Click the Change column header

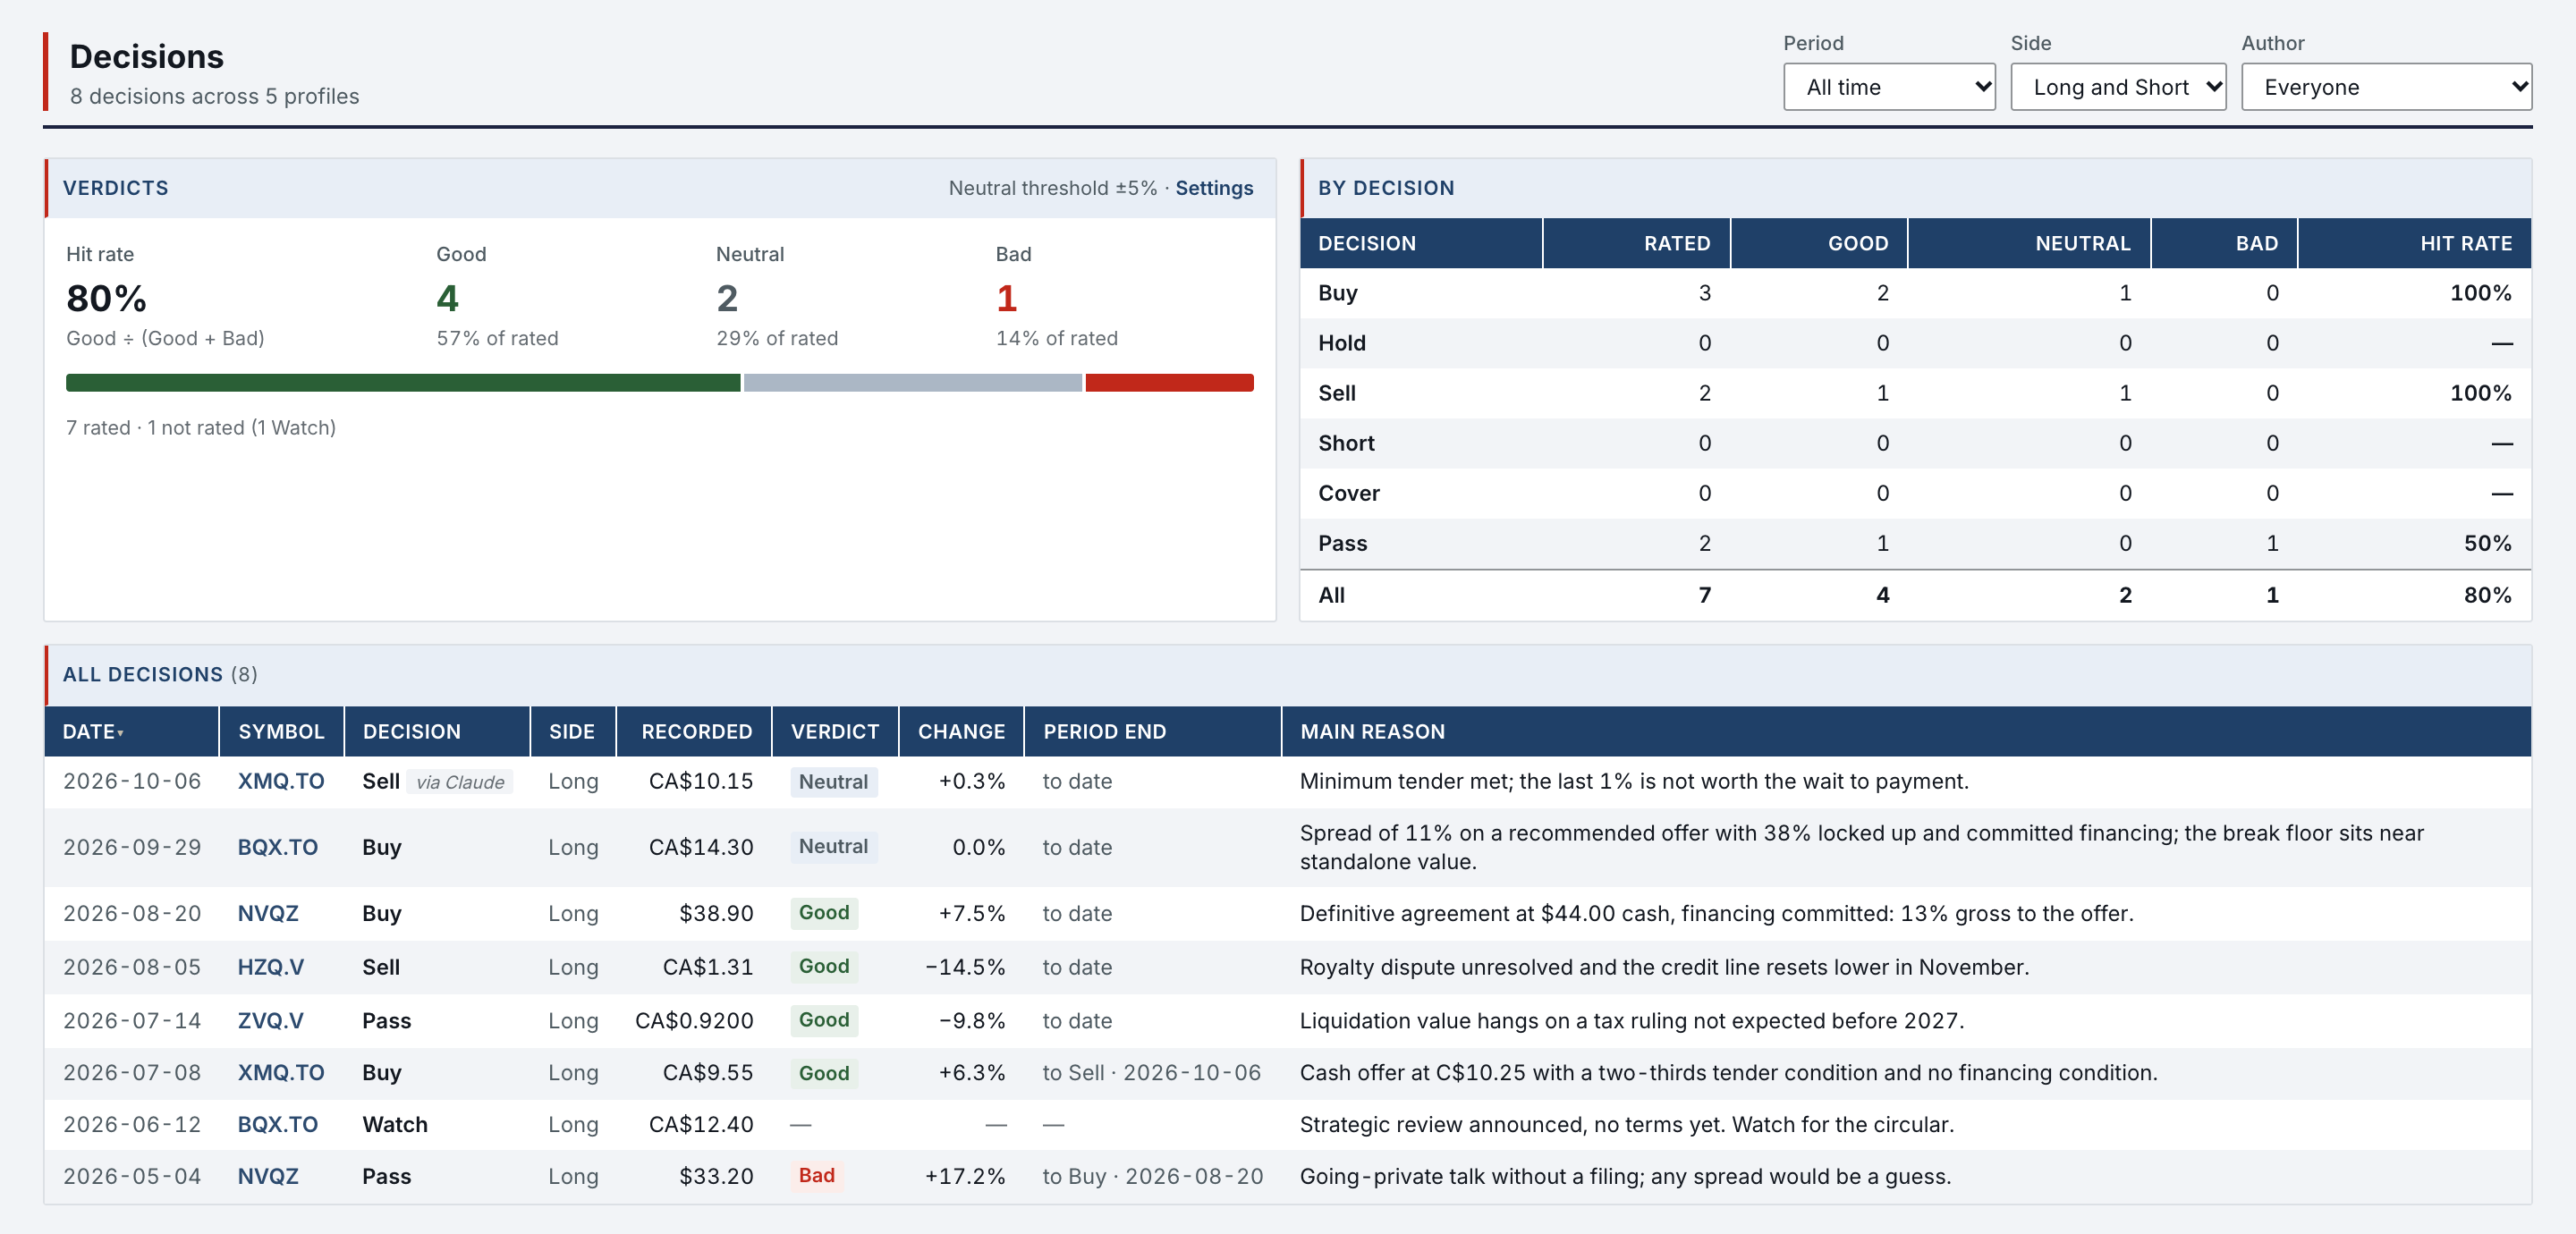point(961,731)
